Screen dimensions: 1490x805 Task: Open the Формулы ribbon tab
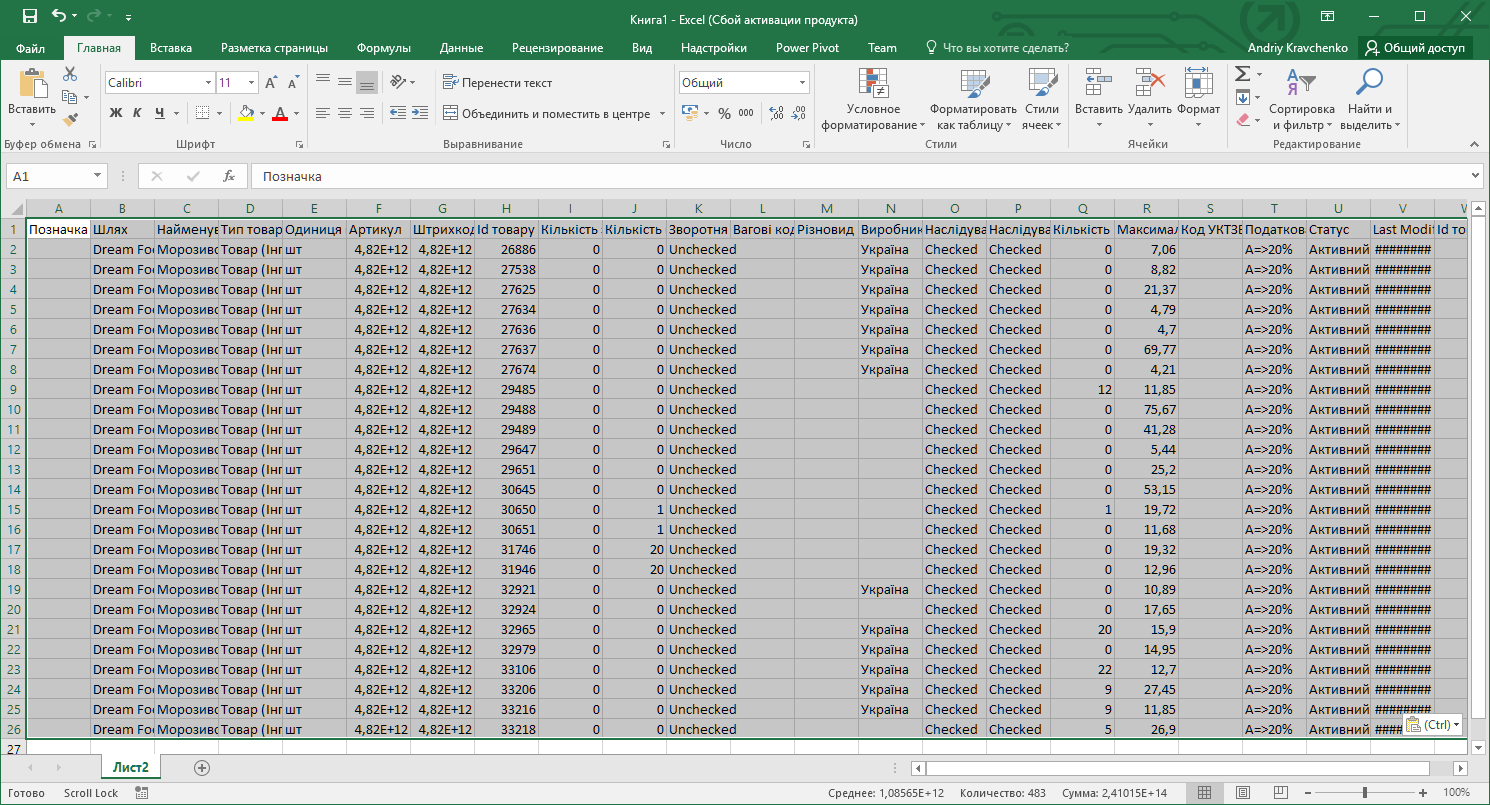pos(383,48)
